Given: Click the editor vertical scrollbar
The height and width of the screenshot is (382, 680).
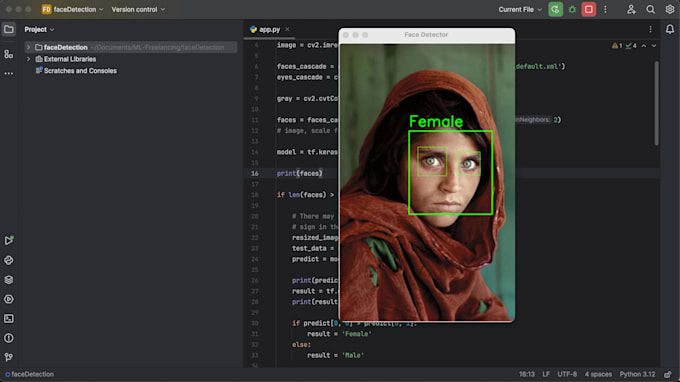Looking at the screenshot, I should tap(656, 103).
